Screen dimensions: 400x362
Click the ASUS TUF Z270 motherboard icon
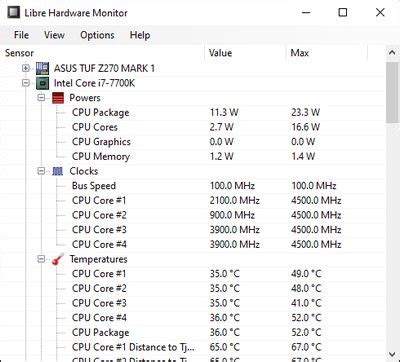42,68
